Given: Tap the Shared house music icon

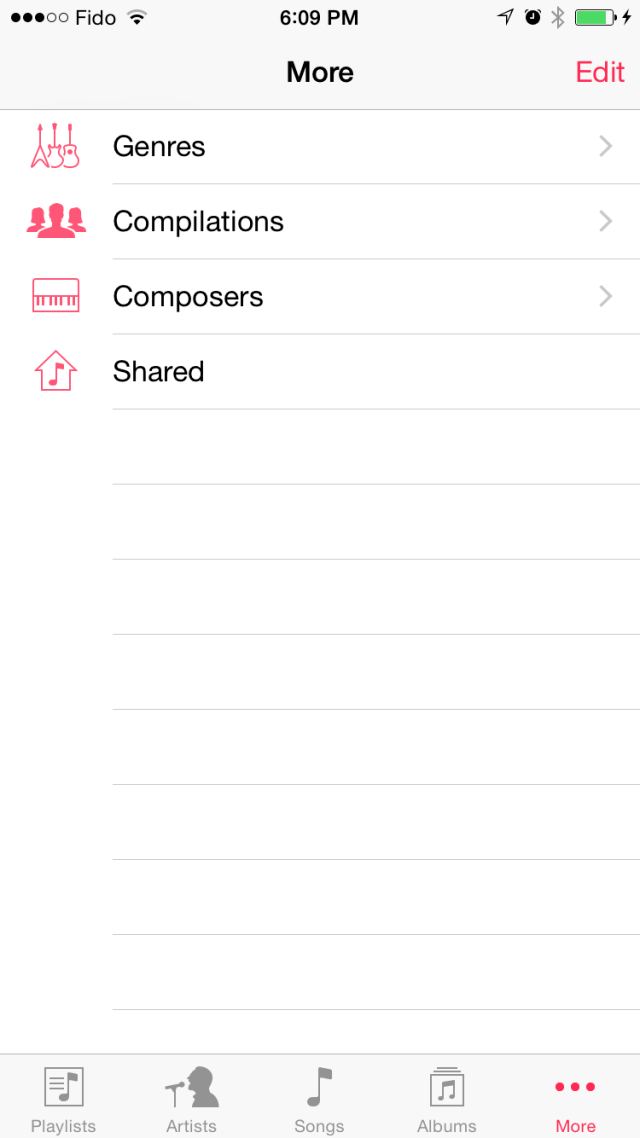Looking at the screenshot, I should point(55,371).
